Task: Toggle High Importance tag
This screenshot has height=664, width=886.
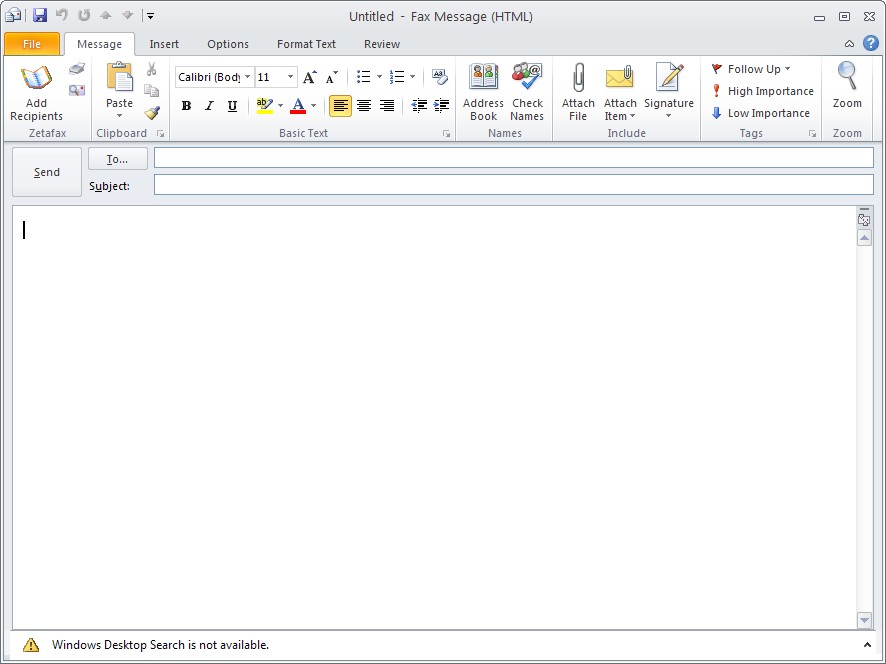Action: [763, 91]
